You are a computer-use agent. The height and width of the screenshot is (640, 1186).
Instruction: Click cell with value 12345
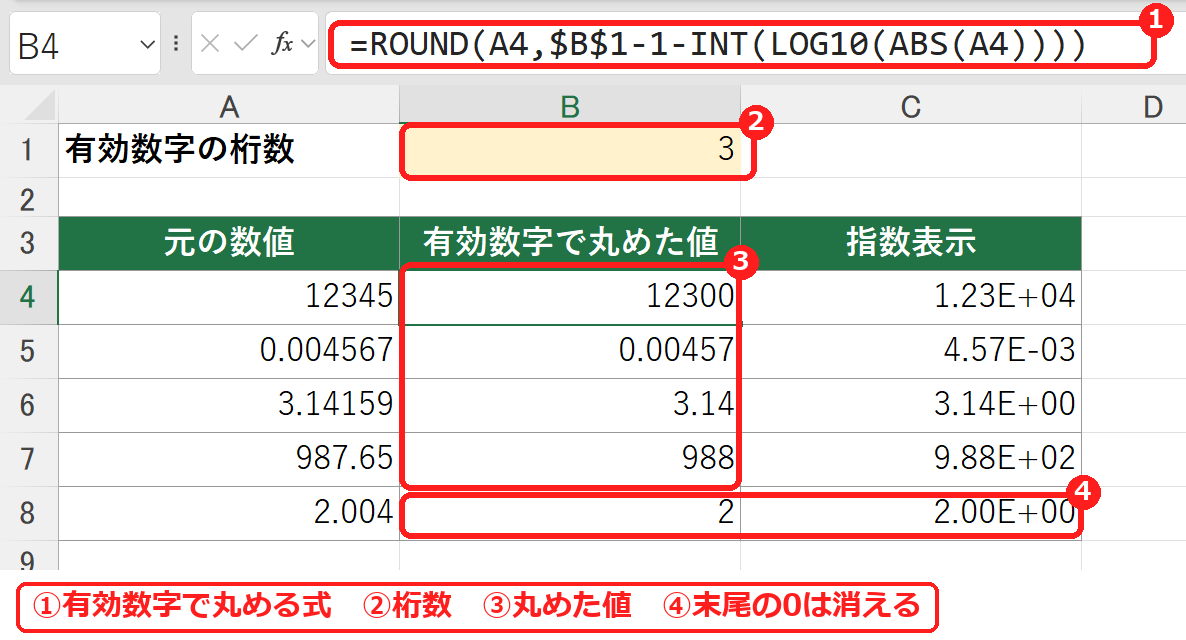tap(229, 297)
